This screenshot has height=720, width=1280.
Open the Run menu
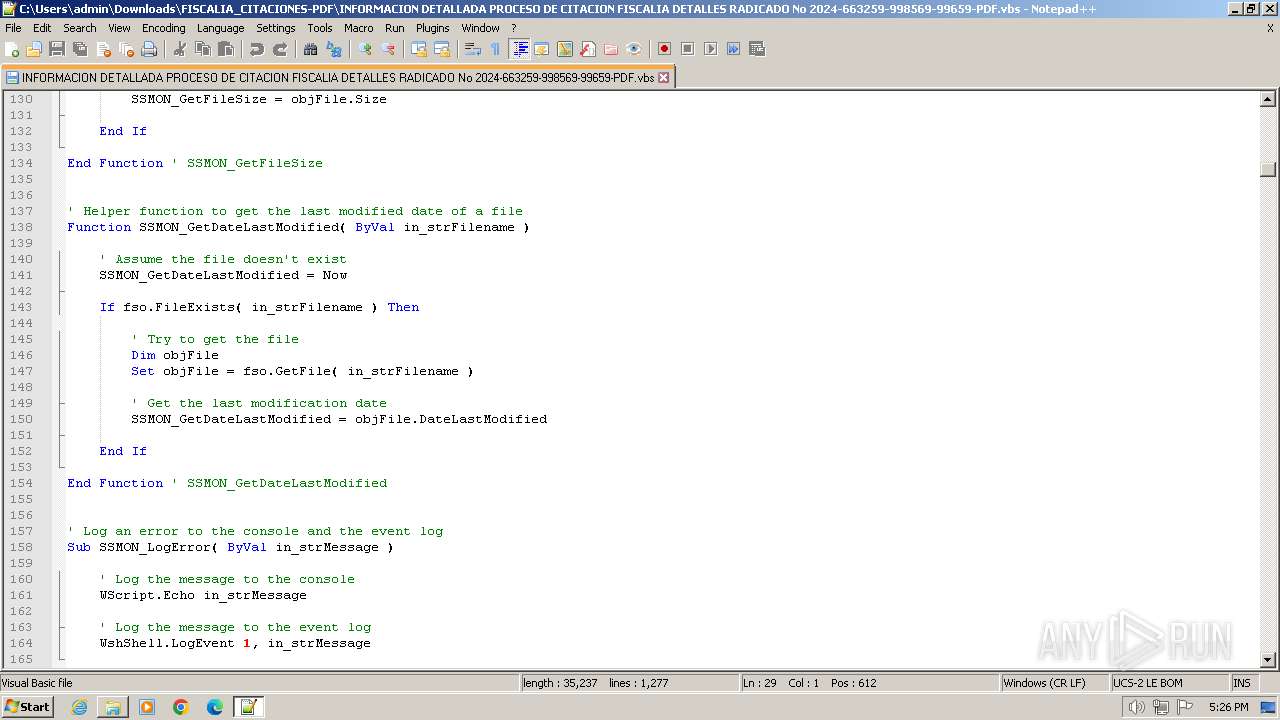(395, 28)
